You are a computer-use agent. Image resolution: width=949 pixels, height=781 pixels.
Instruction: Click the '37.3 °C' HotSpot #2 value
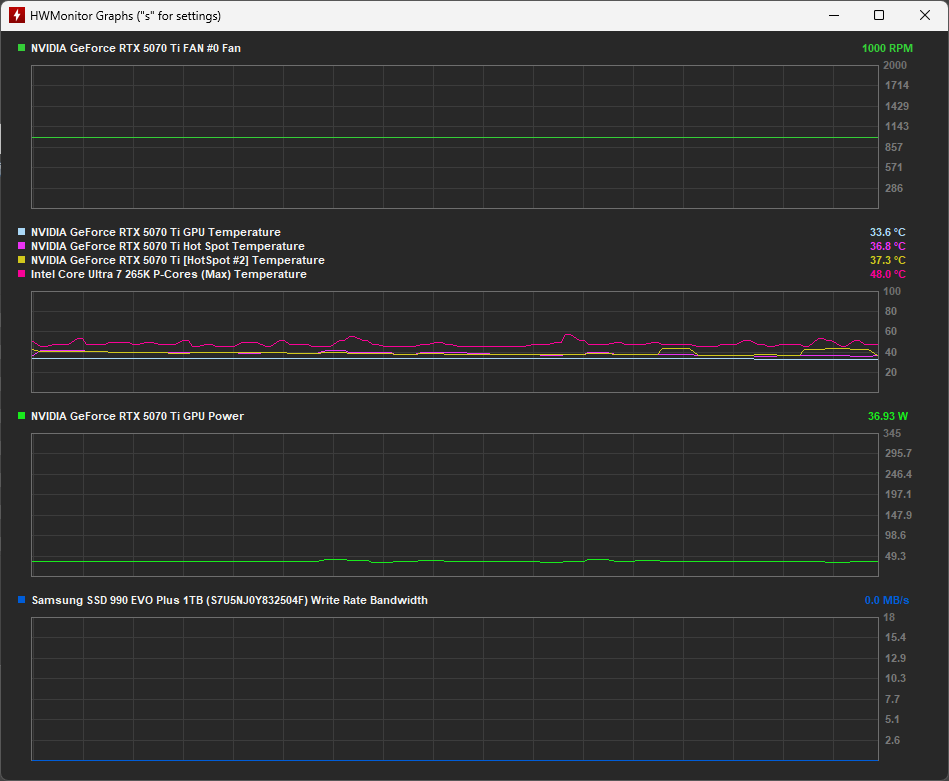888,260
